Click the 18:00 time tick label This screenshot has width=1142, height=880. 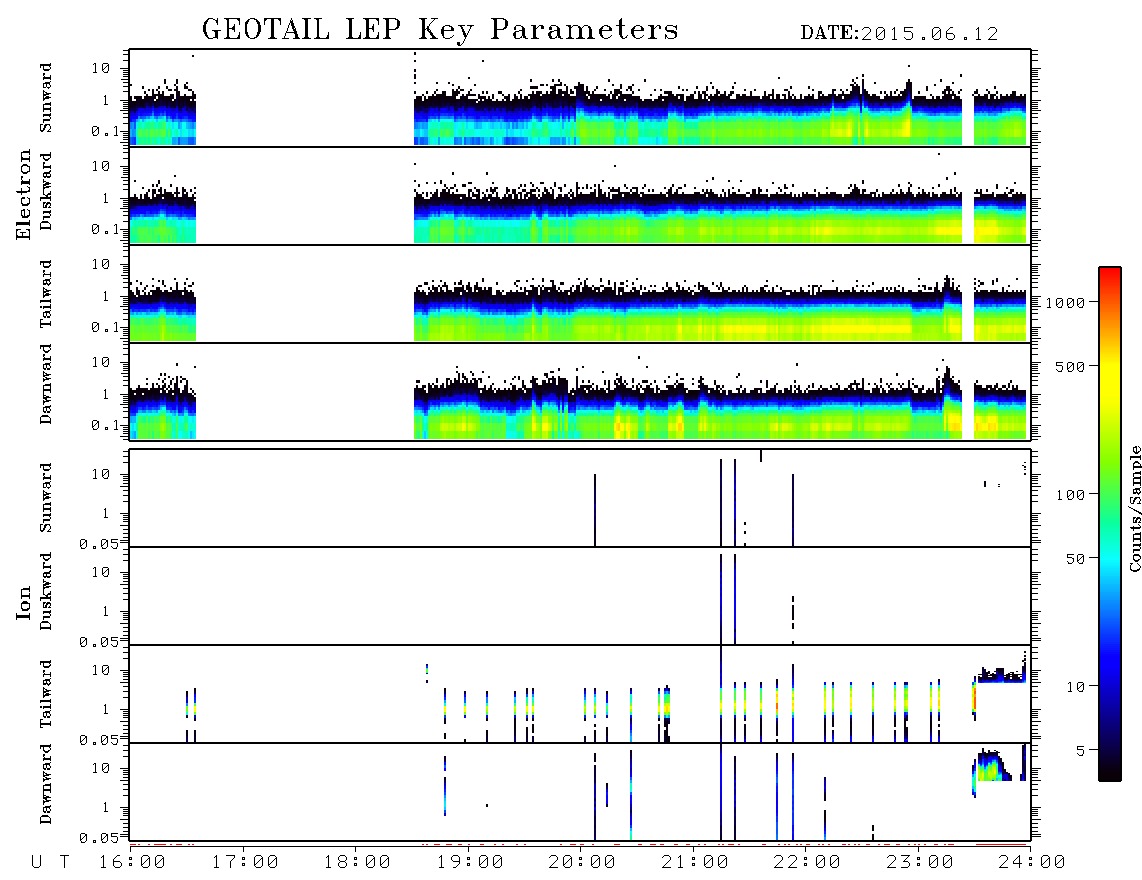point(358,863)
